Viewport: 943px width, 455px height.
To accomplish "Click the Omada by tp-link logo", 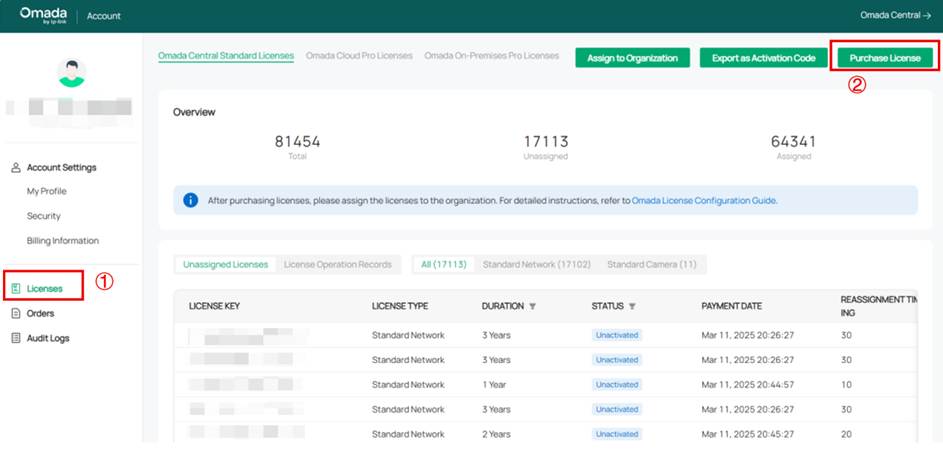I will point(43,15).
